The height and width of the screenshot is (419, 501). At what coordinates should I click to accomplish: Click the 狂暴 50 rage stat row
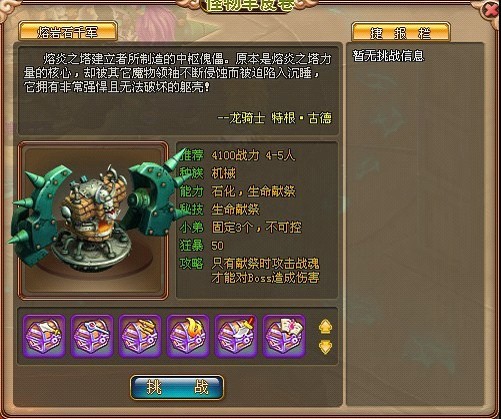pos(202,246)
